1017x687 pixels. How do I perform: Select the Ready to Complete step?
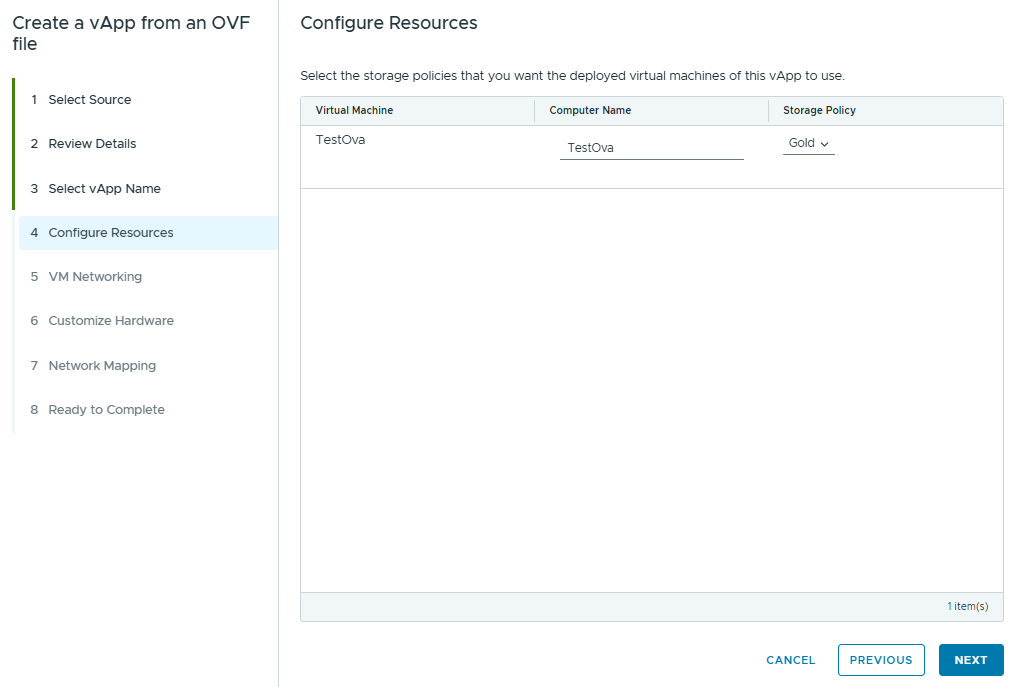click(106, 410)
